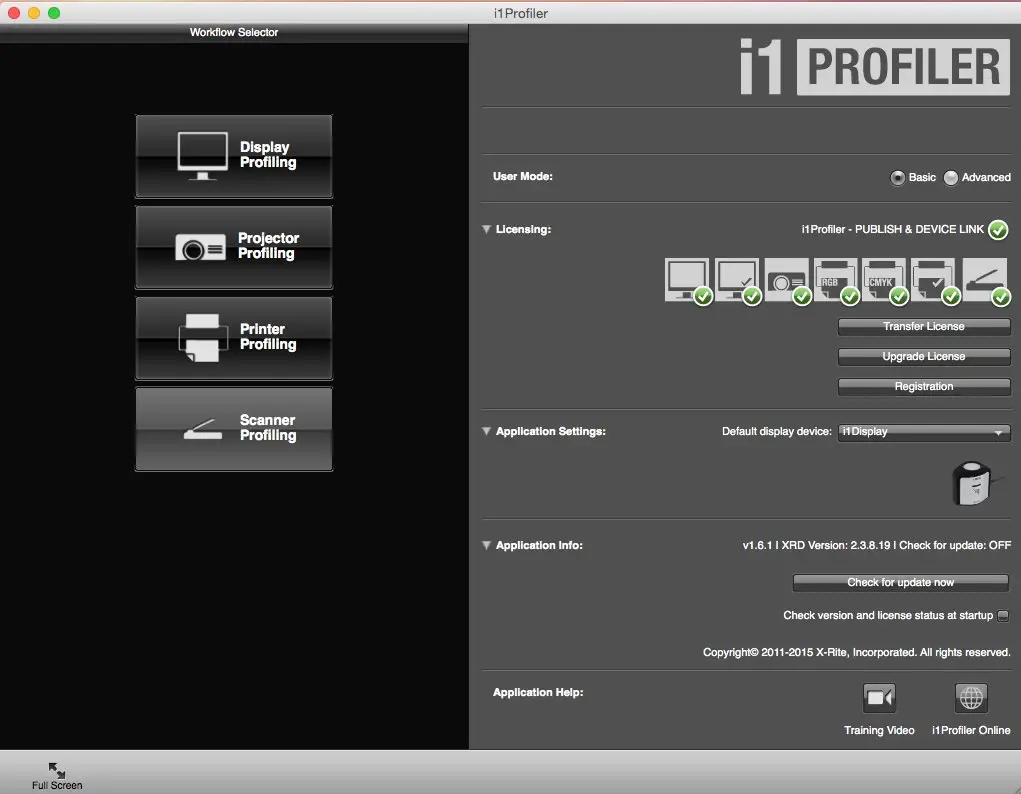Click the display QA license icon

[x=736, y=280]
